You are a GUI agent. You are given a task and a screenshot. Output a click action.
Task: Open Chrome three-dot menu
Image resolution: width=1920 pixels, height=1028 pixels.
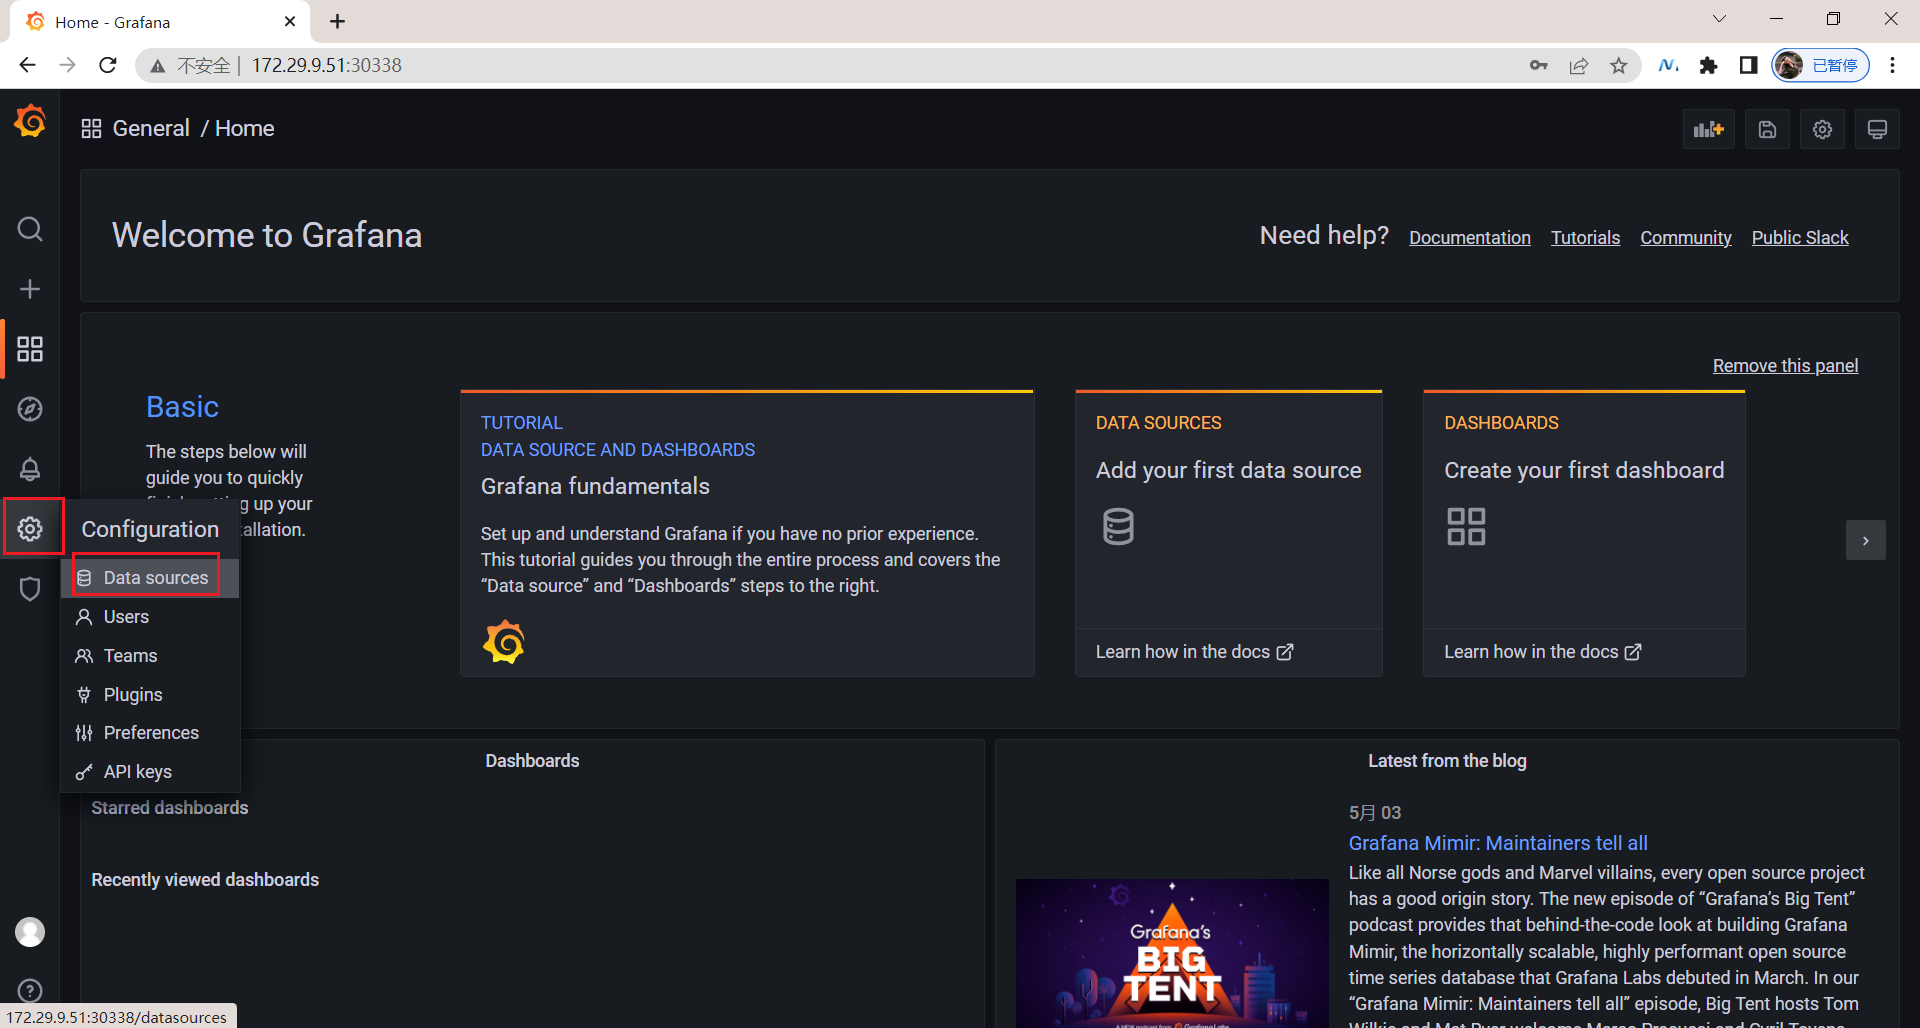pyautogui.click(x=1892, y=65)
